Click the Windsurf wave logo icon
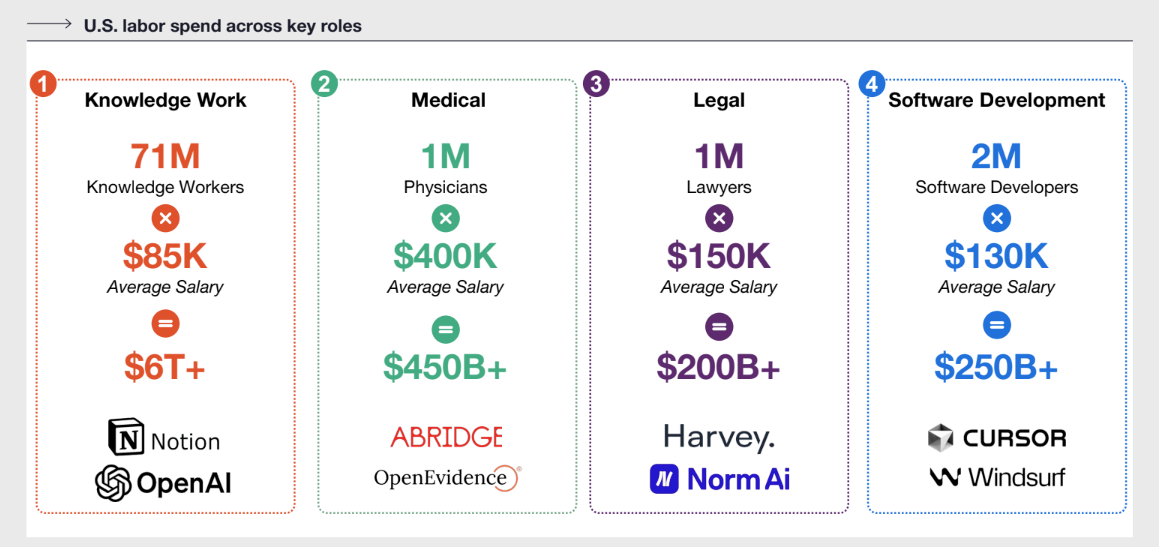This screenshot has width=1159, height=547. tap(945, 478)
